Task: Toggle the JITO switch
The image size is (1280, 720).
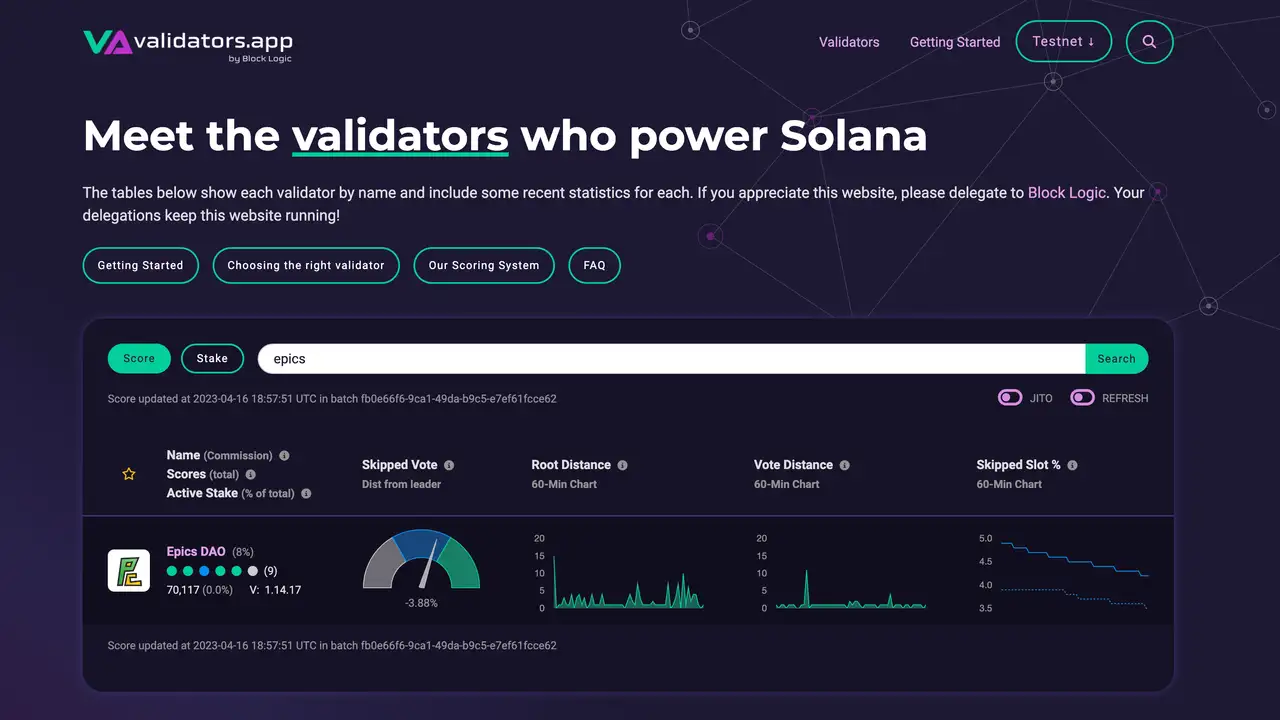Action: [x=1010, y=397]
